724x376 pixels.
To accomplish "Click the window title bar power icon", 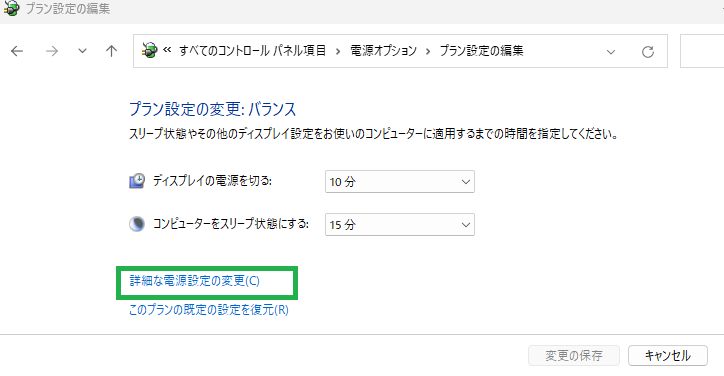I will coord(11,8).
